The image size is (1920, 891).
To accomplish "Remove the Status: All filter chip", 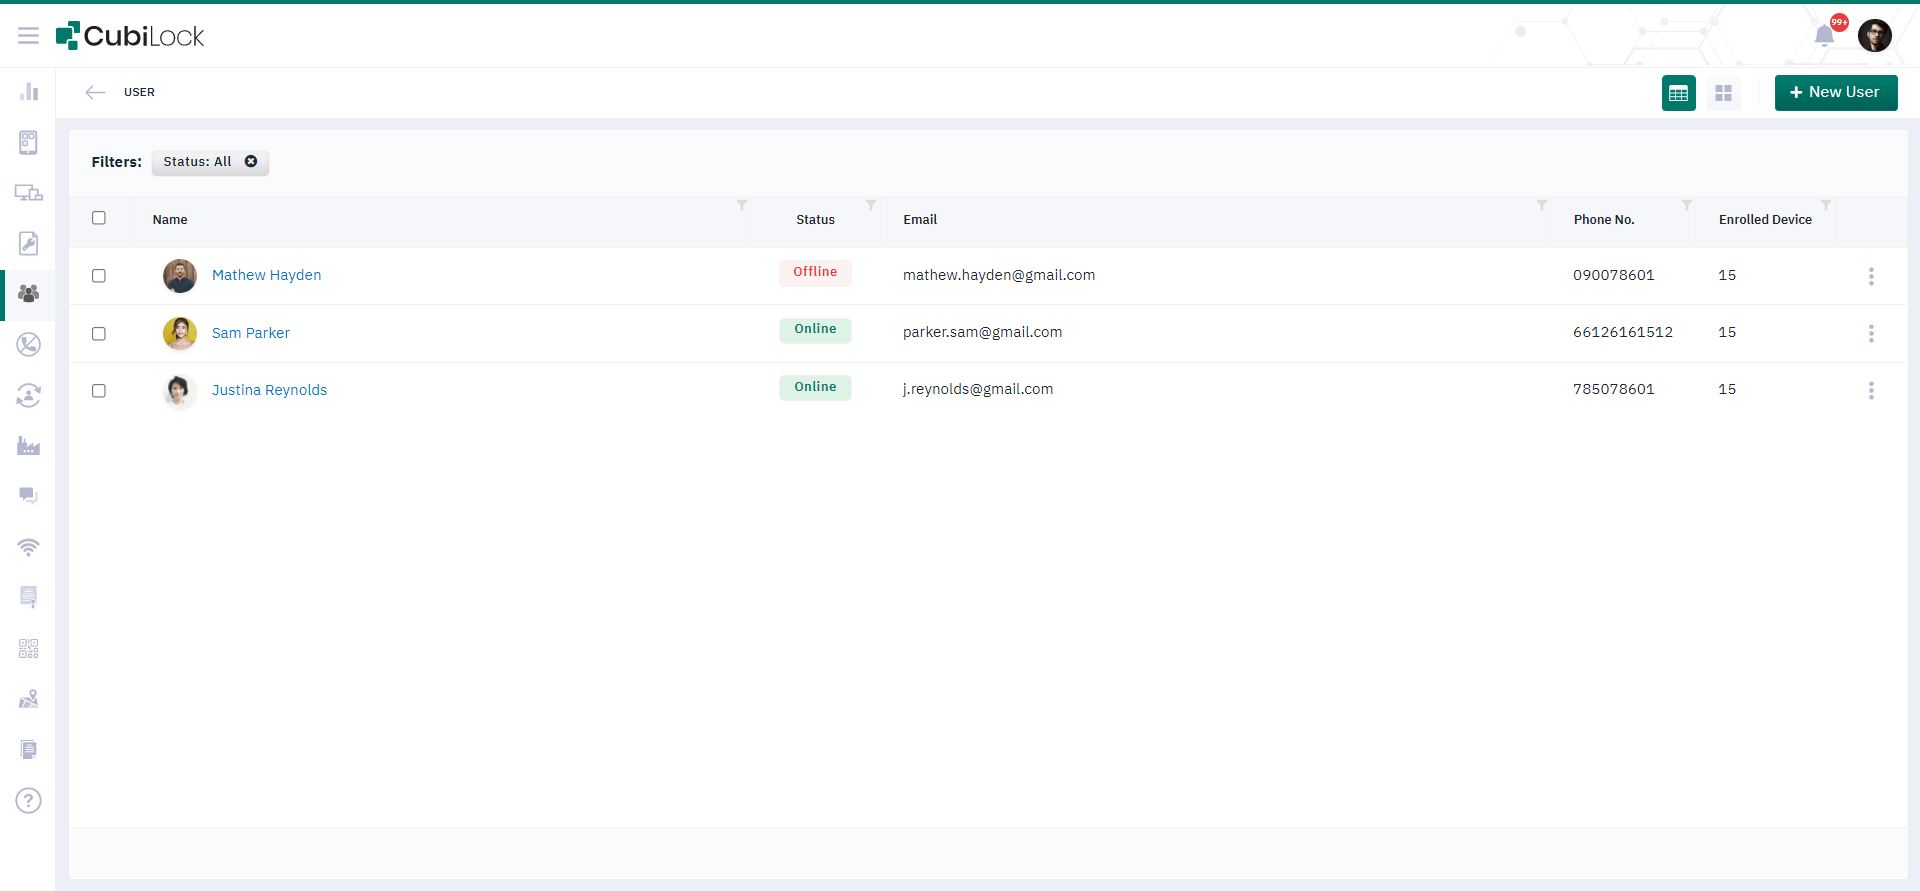I will pyautogui.click(x=251, y=161).
